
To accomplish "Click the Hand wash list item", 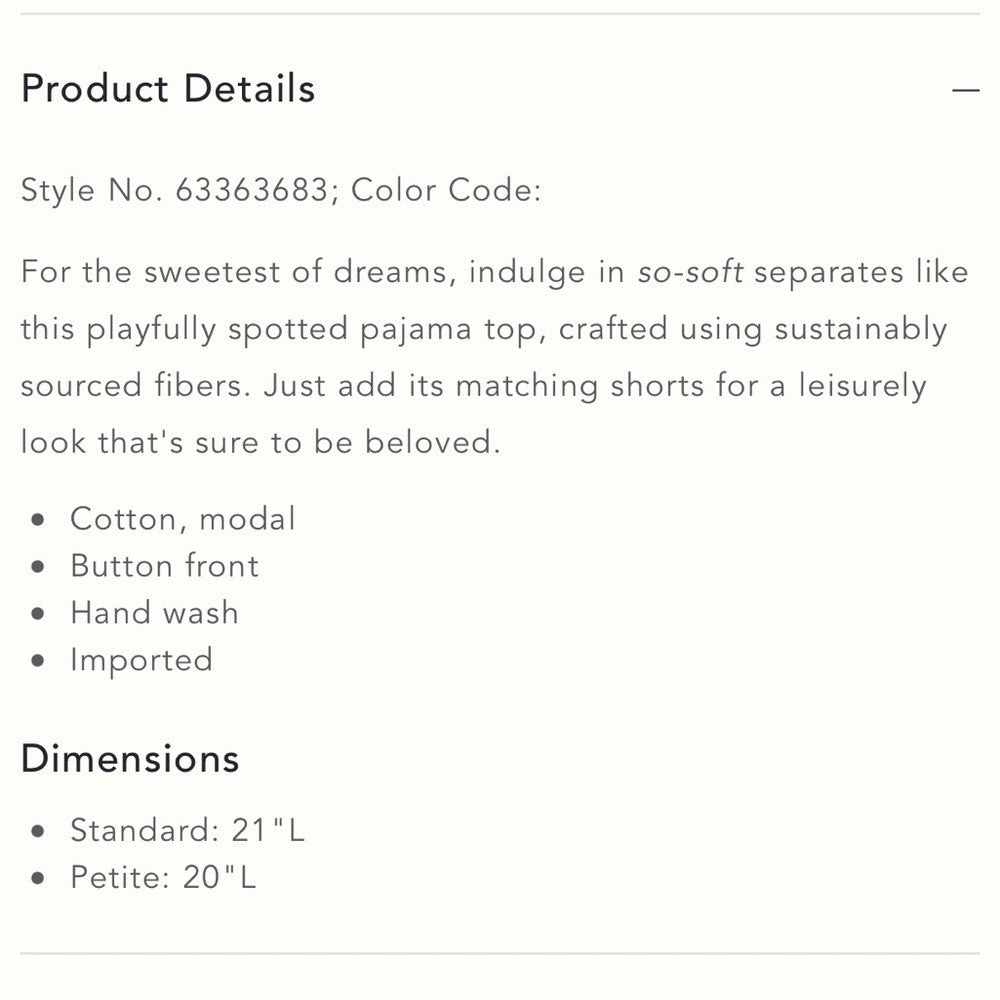I will pyautogui.click(x=154, y=613).
